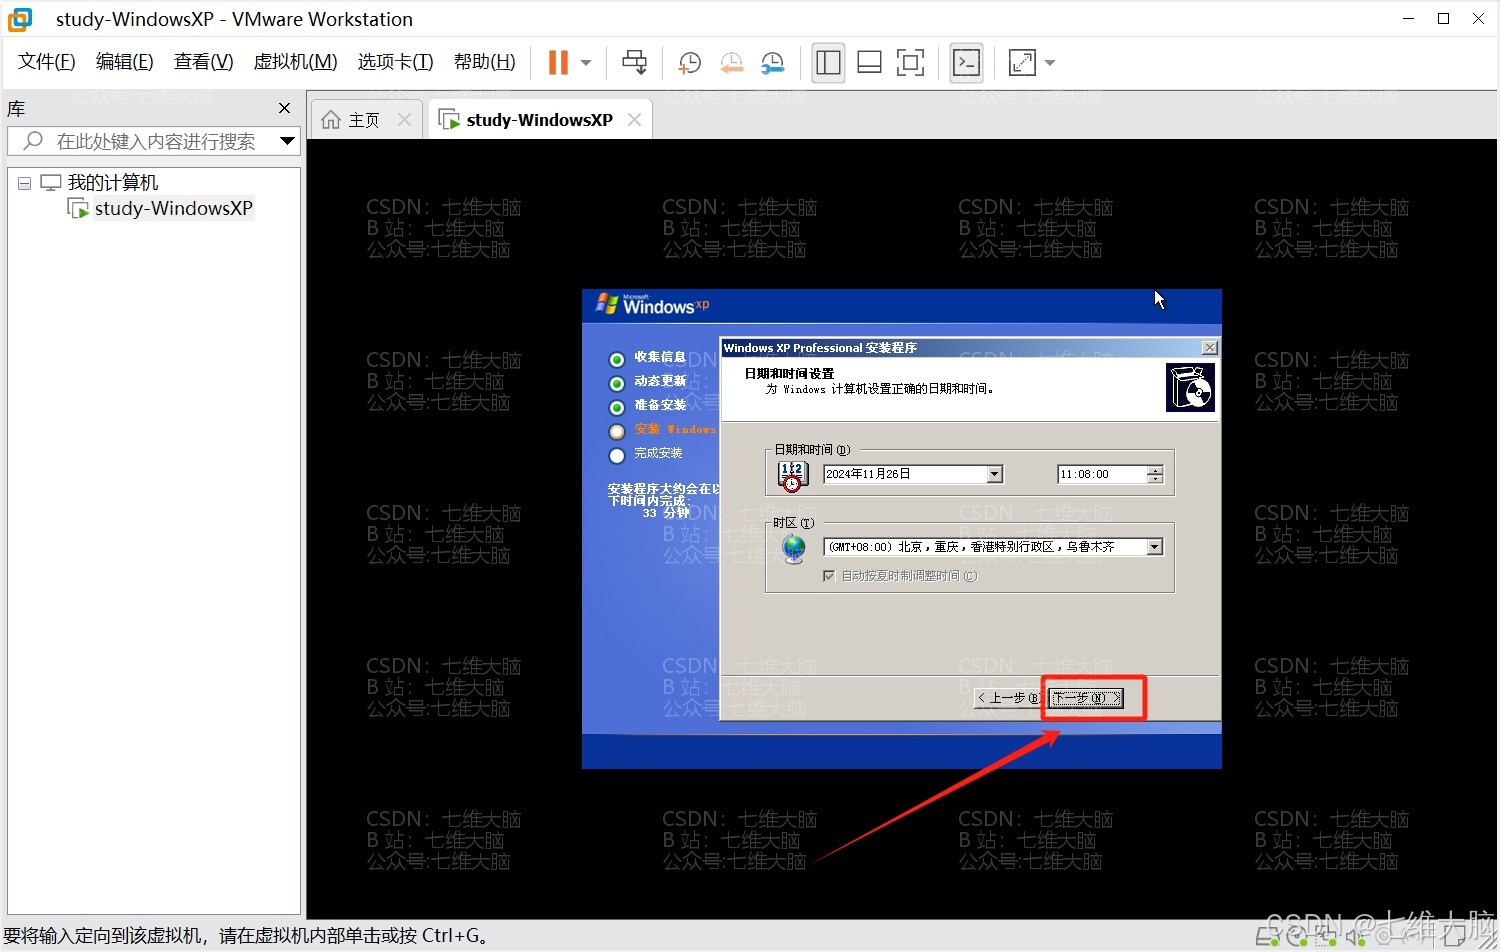Open the 虚拟机(M) menu
The width and height of the screenshot is (1500, 952).
pyautogui.click(x=296, y=62)
